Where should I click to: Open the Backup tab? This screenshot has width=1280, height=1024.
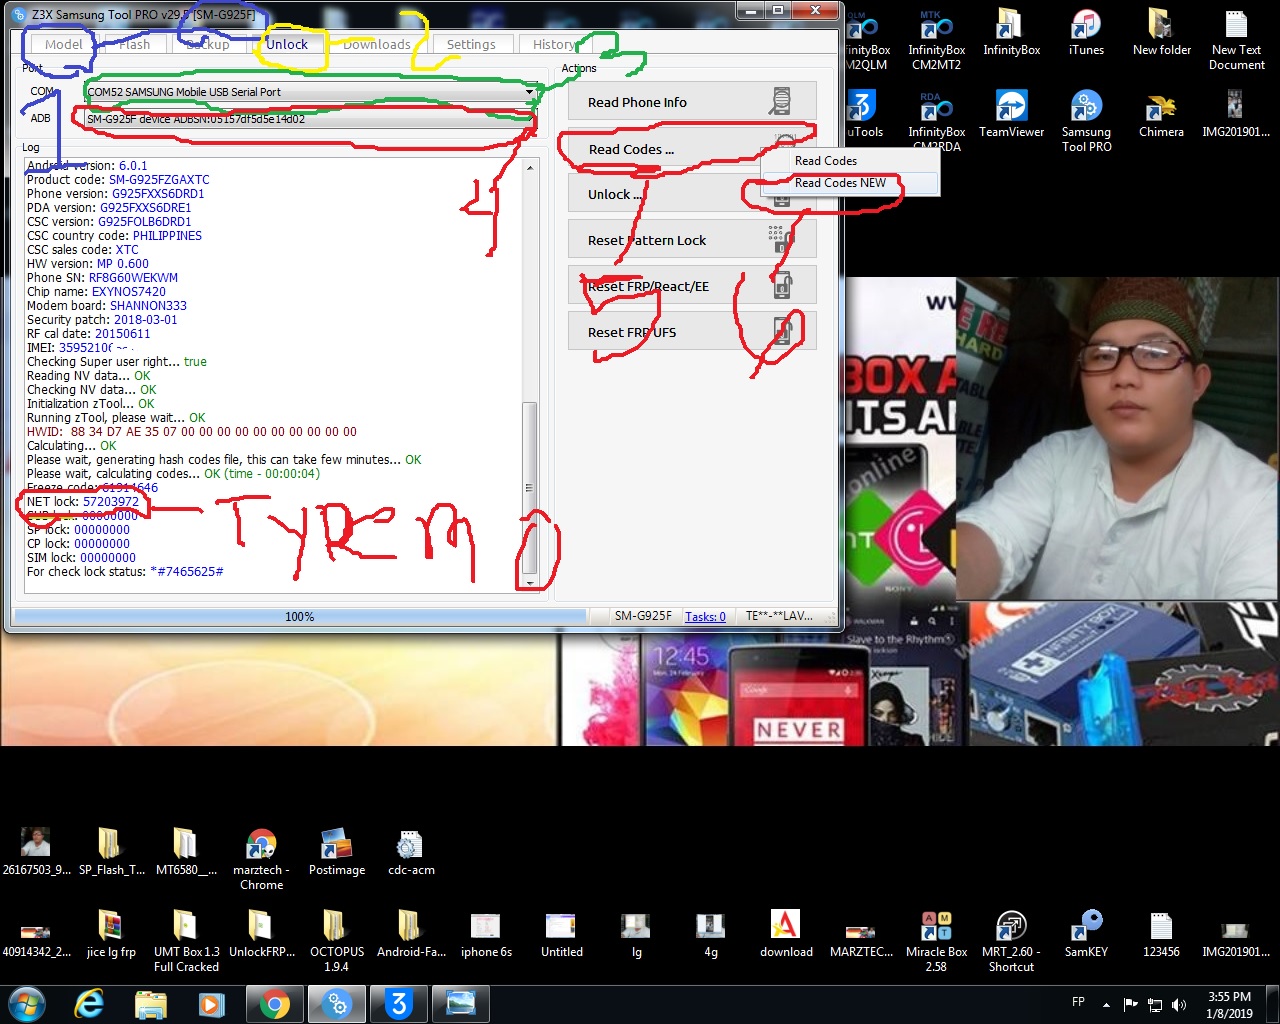(x=208, y=44)
